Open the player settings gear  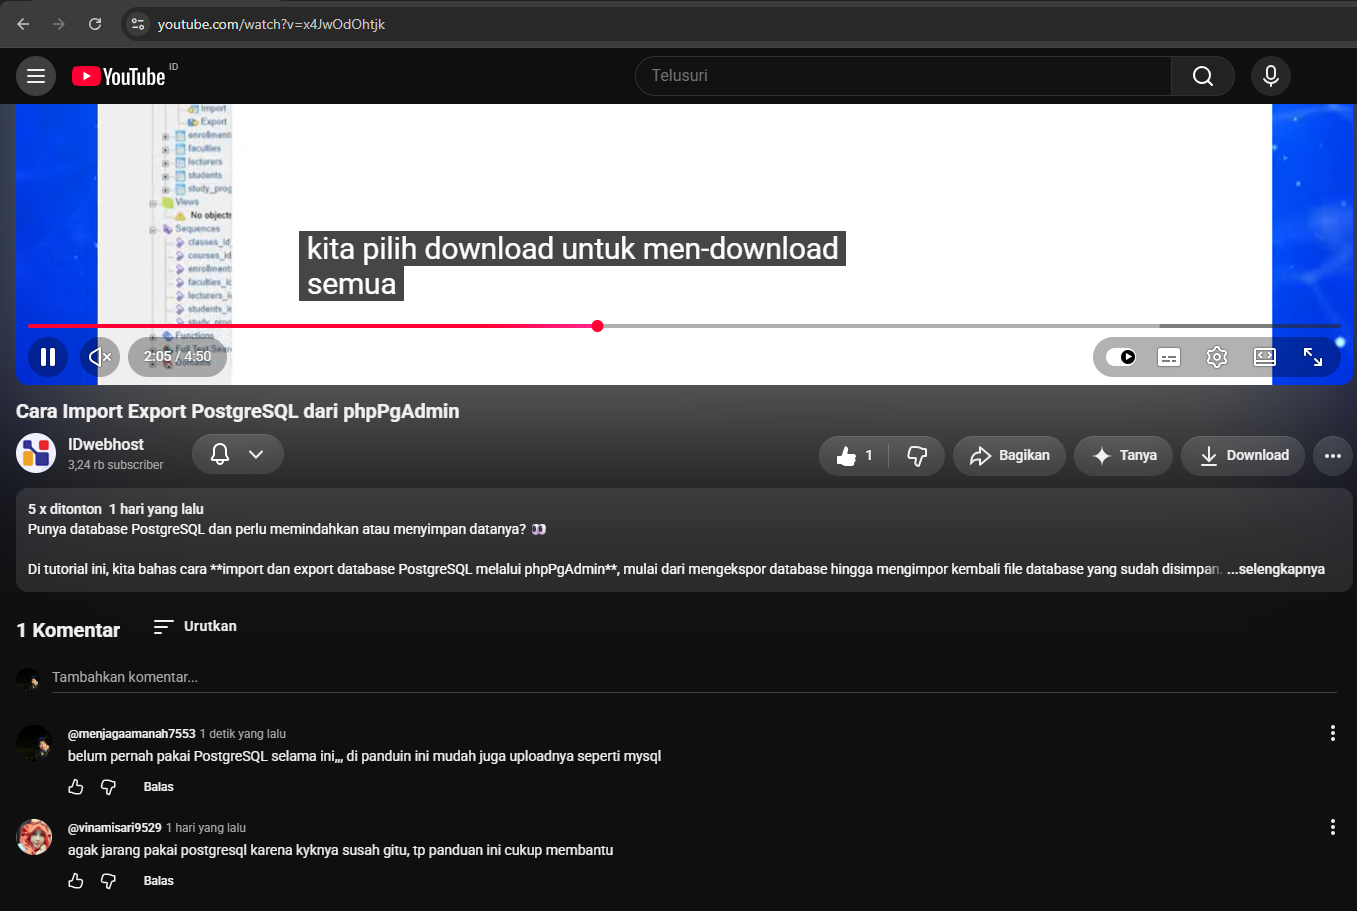click(x=1217, y=357)
